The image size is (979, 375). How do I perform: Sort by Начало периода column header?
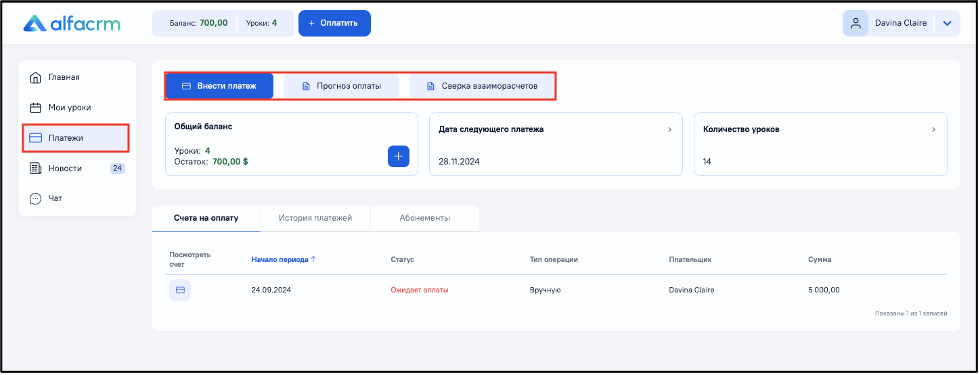283,260
